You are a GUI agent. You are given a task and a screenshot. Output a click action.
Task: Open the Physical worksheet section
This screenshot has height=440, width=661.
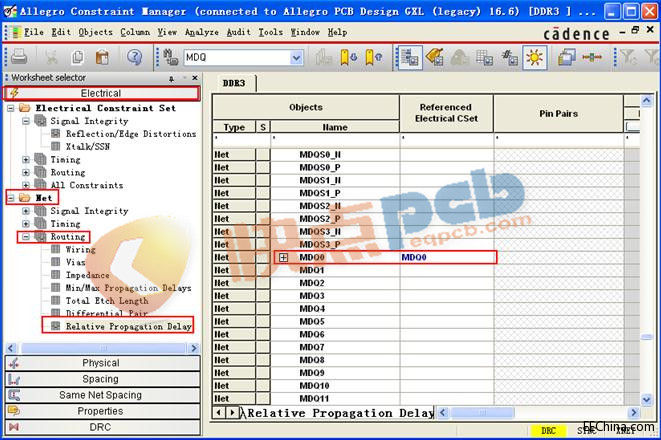tap(101, 363)
